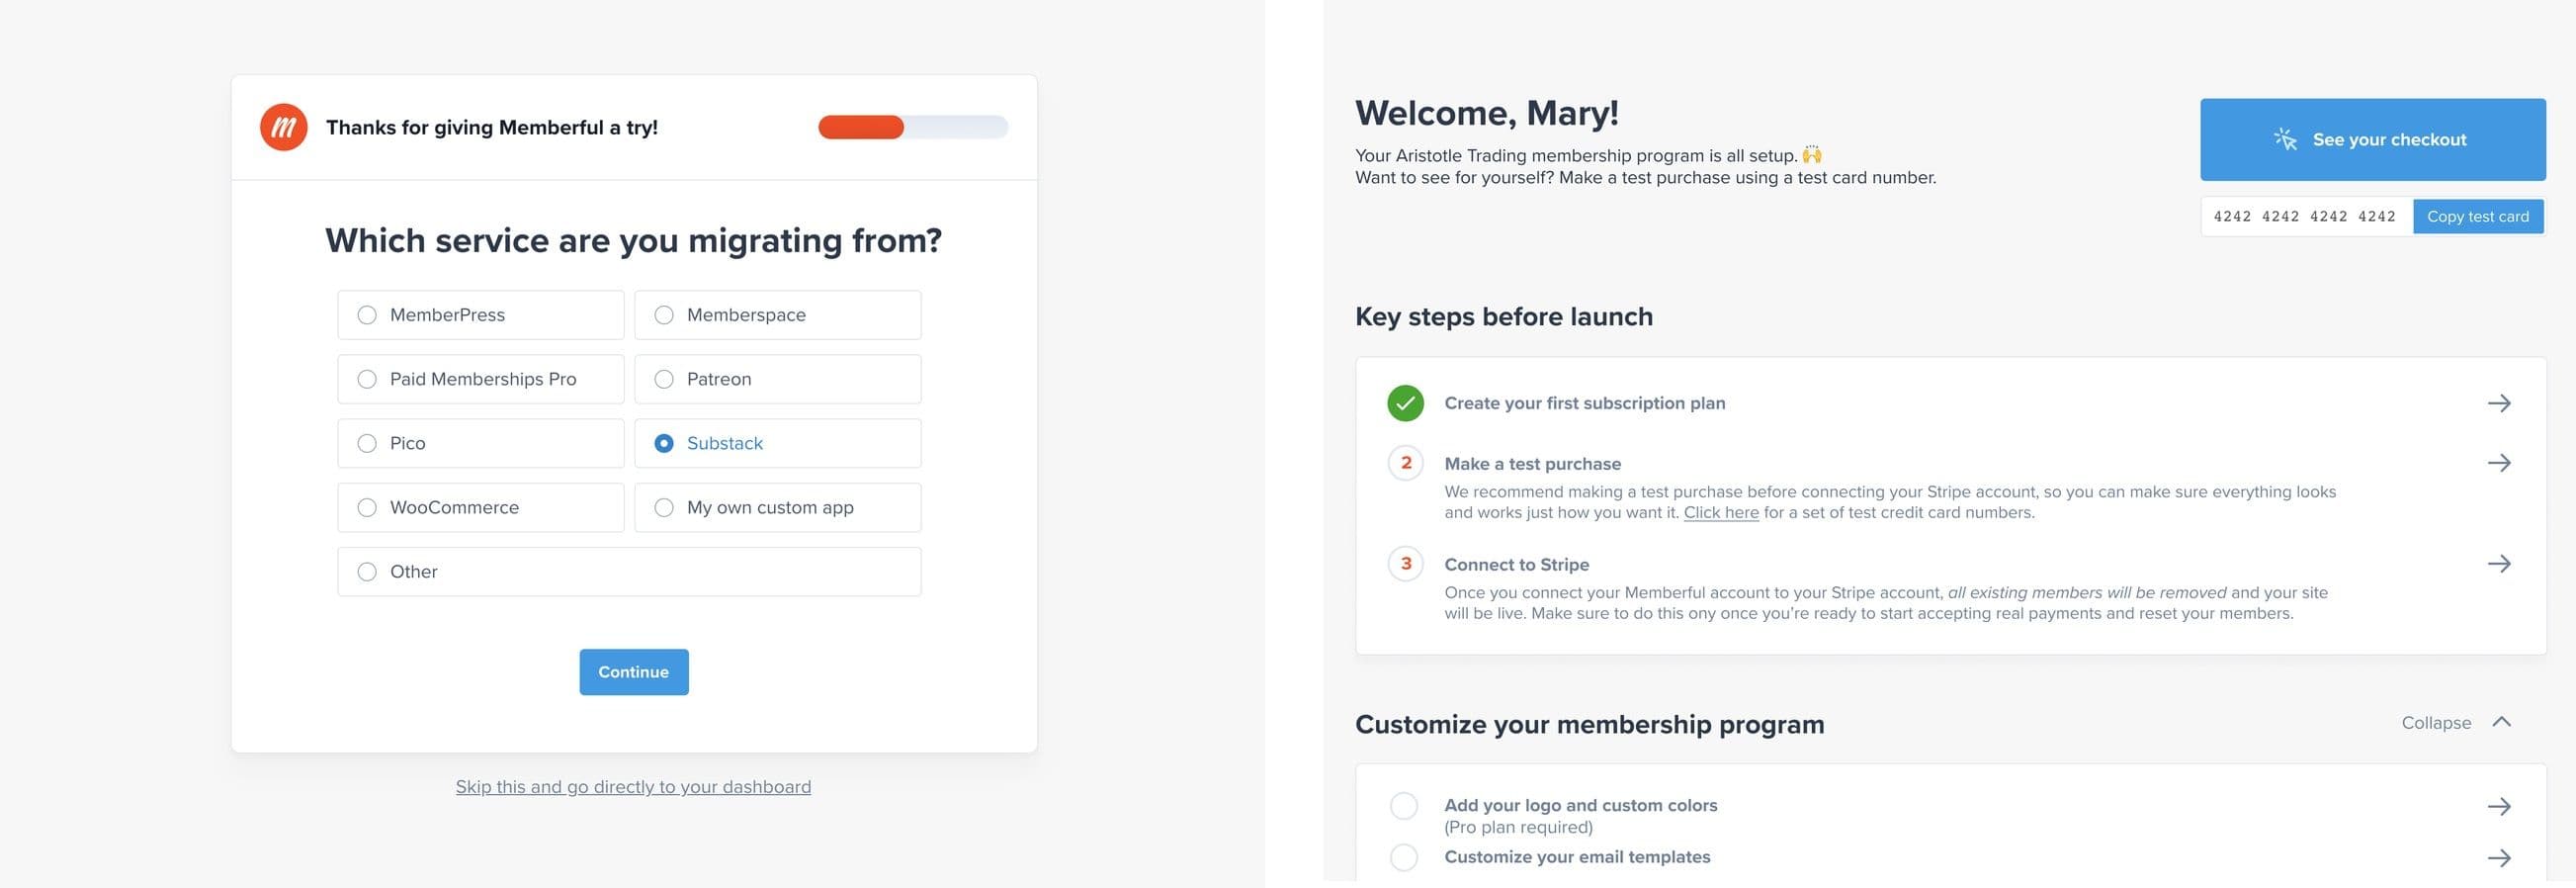Image resolution: width=2576 pixels, height=888 pixels.
Task: Click the step 3 number circle
Action: click(1405, 563)
